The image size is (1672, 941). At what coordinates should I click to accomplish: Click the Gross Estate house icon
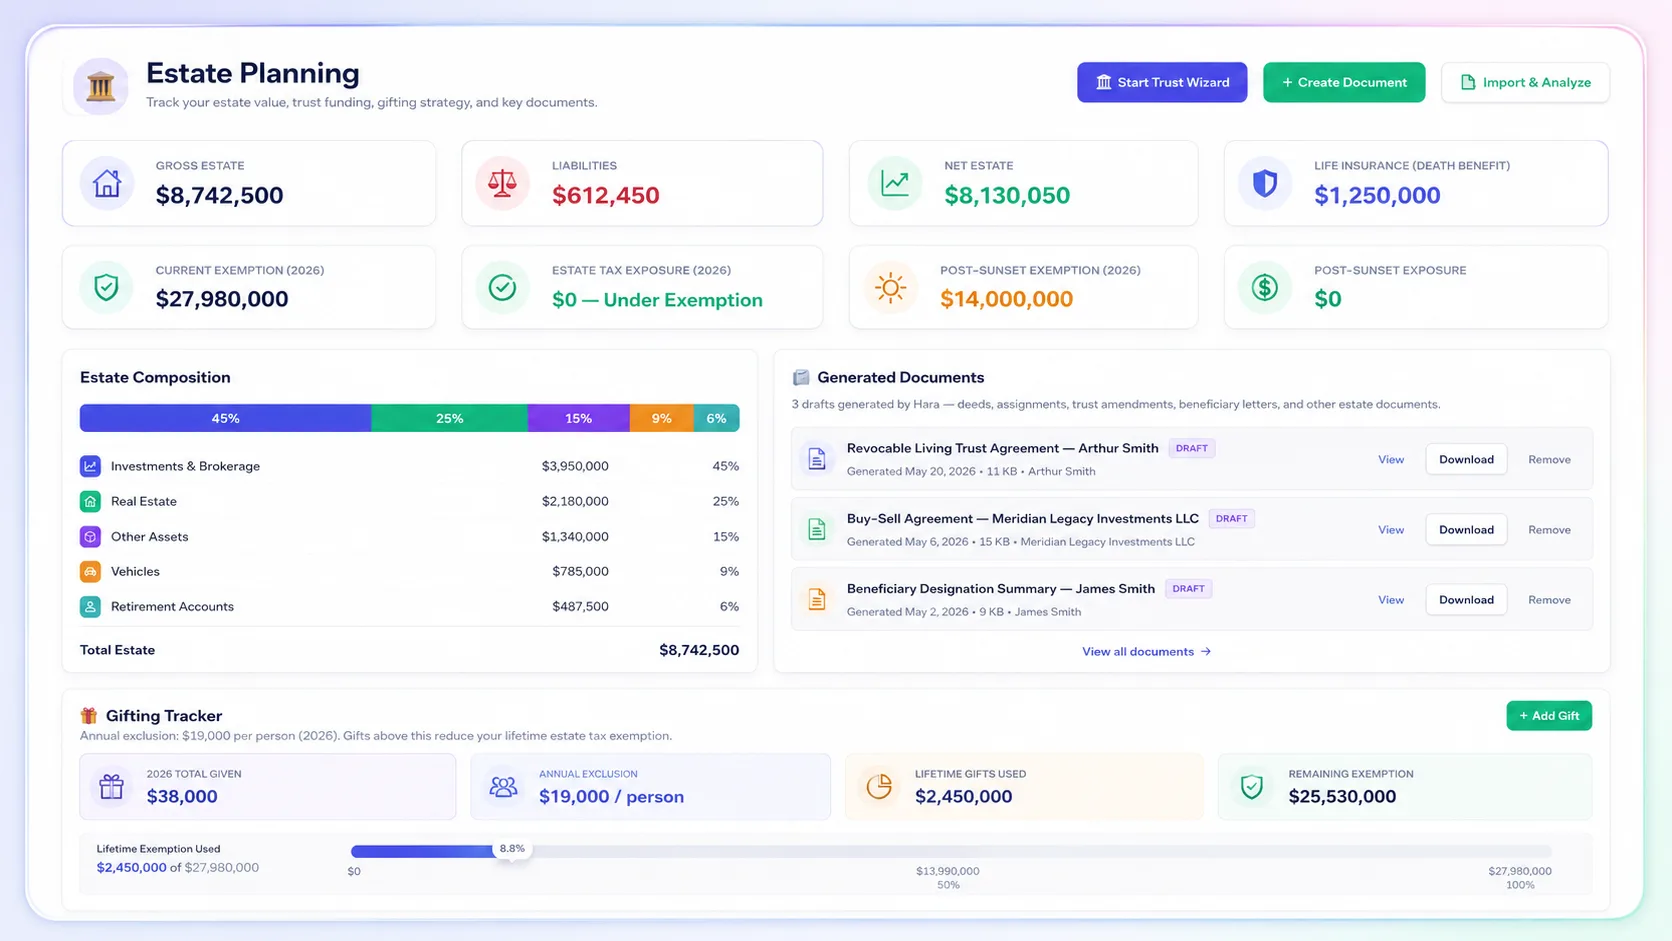coord(107,183)
